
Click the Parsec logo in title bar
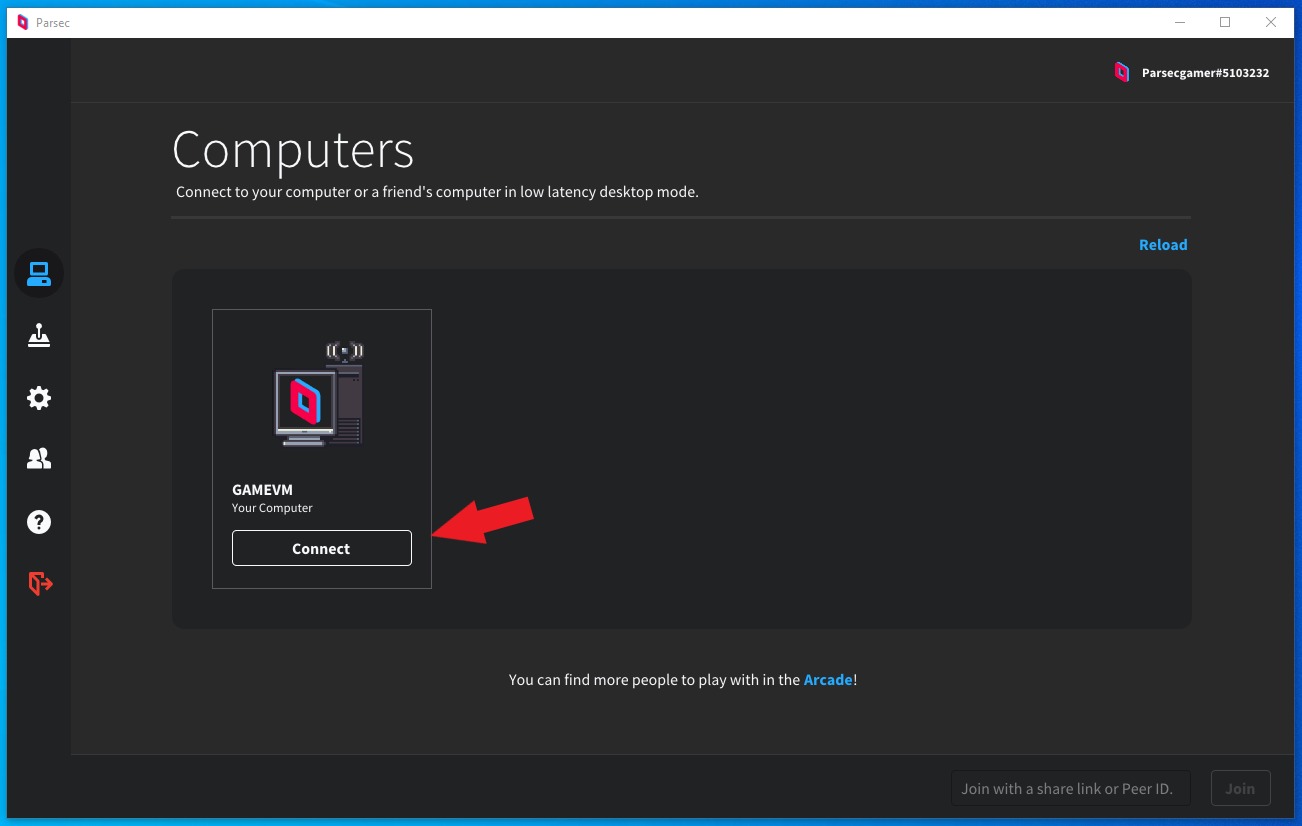pyautogui.click(x=23, y=22)
